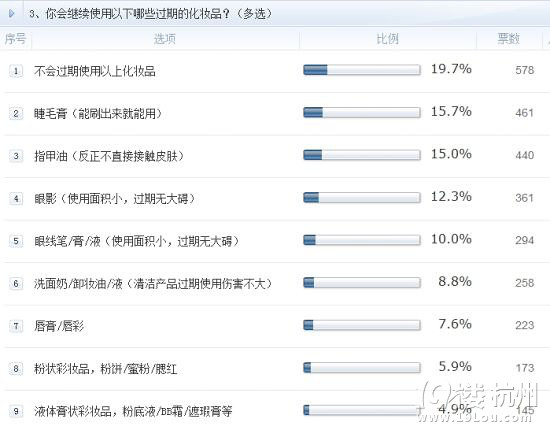
Task: Click the 19lou.com watermark logo
Action: (479, 401)
